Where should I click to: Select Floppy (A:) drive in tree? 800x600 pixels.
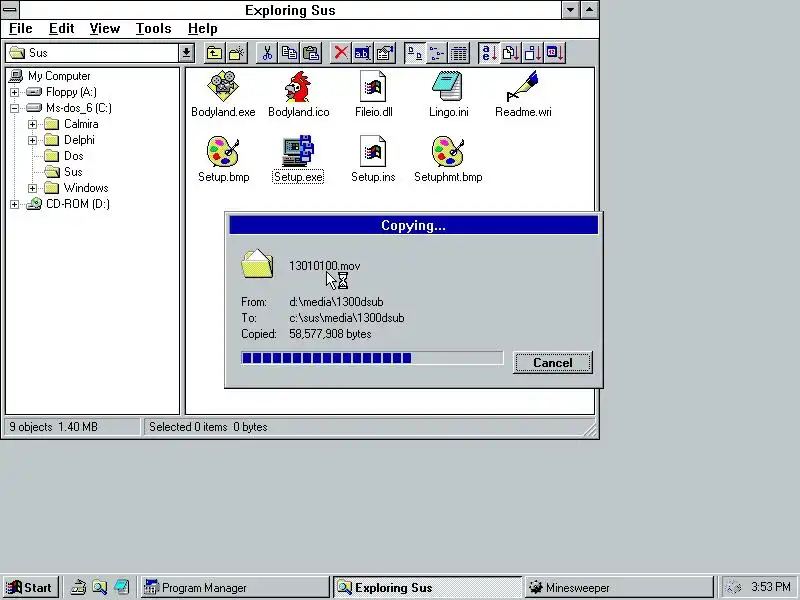62,92
